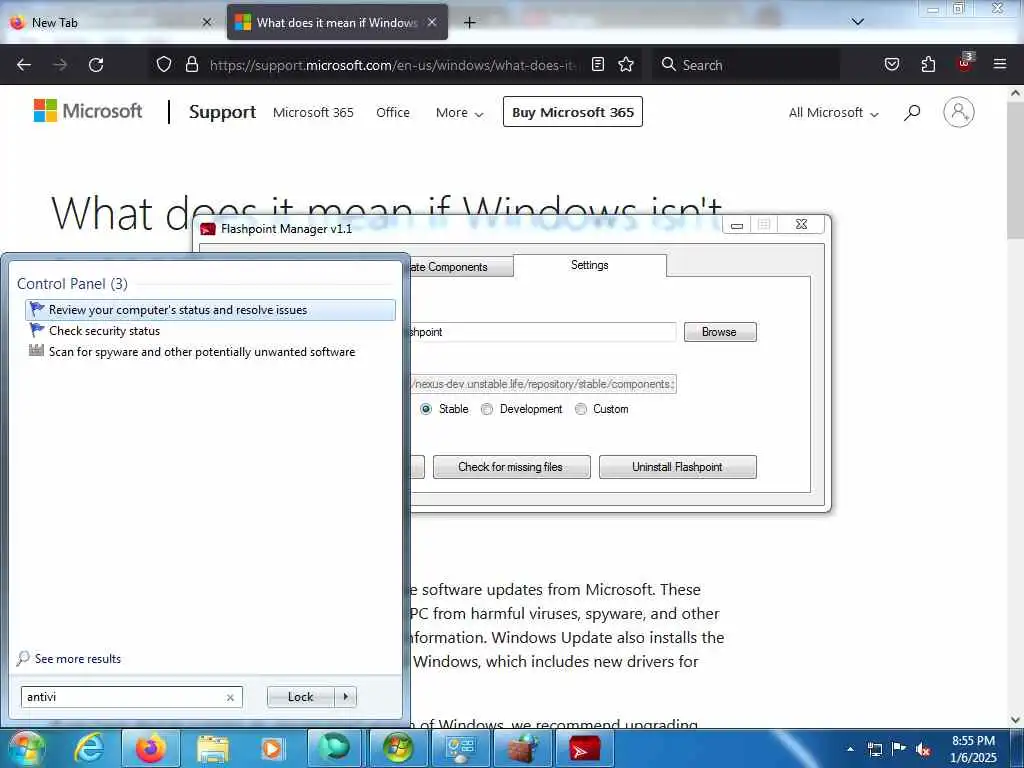Click the network tray icon
1024x768 pixels.
tap(874, 749)
